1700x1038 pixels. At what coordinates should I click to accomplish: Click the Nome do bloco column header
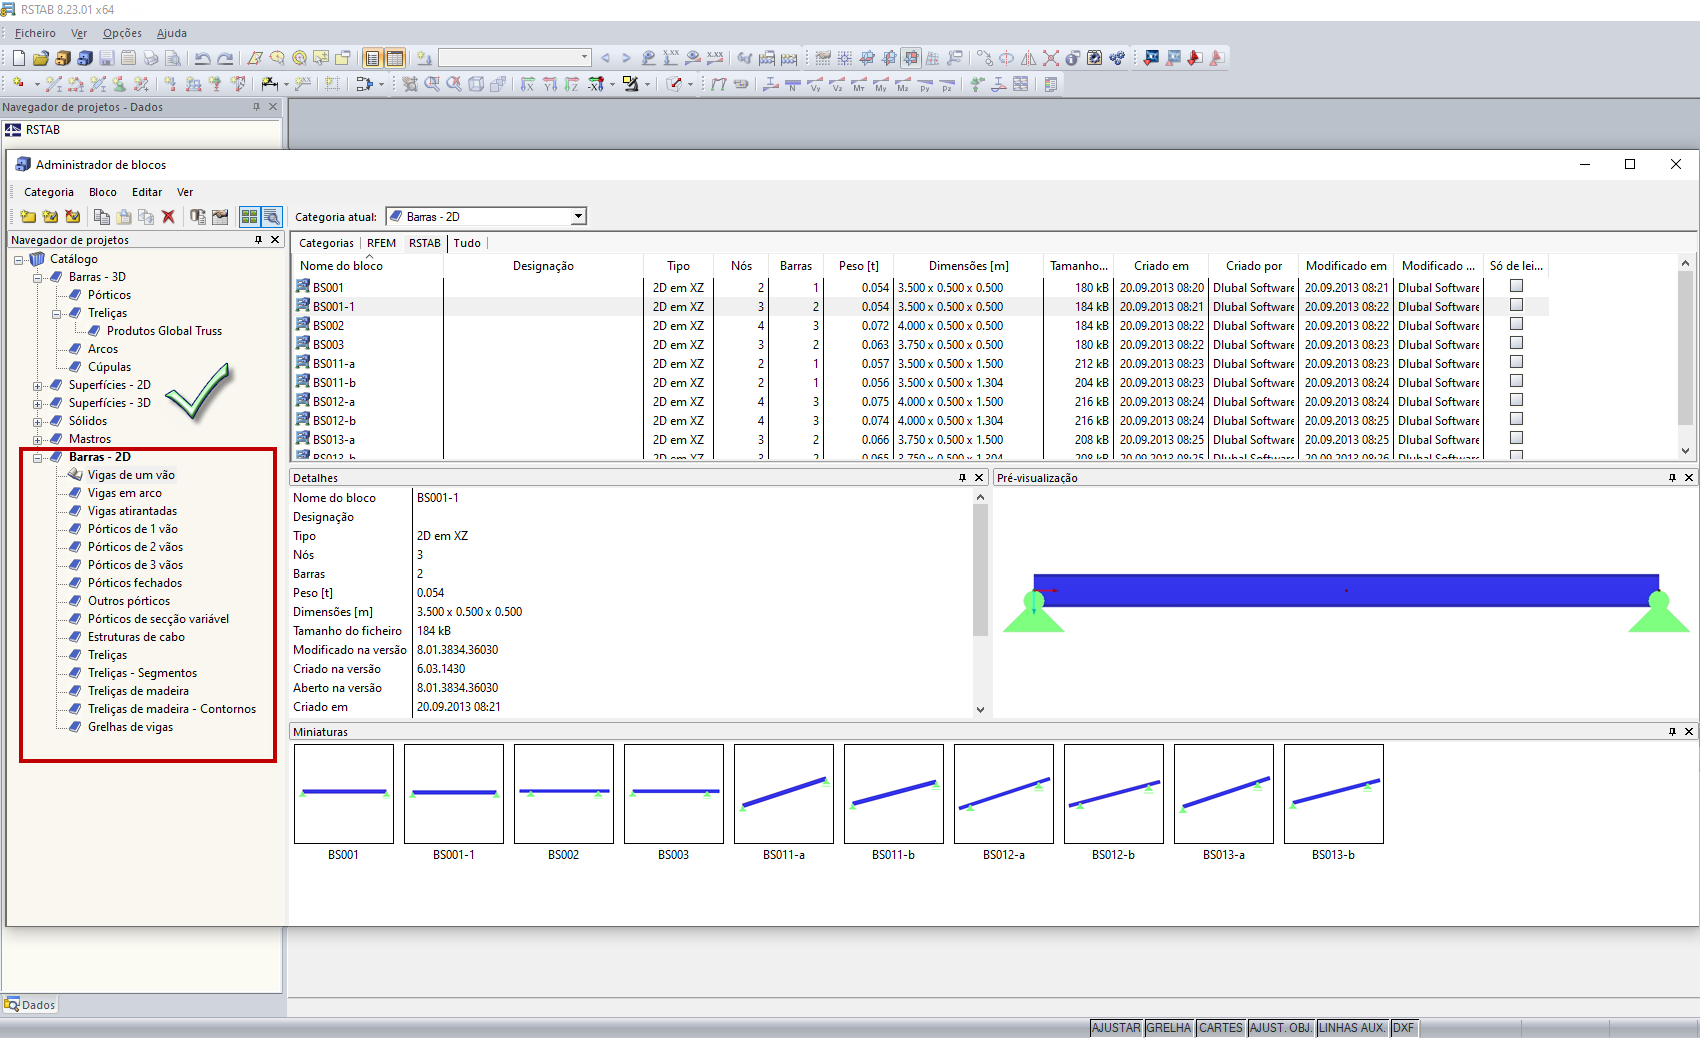[x=341, y=266]
